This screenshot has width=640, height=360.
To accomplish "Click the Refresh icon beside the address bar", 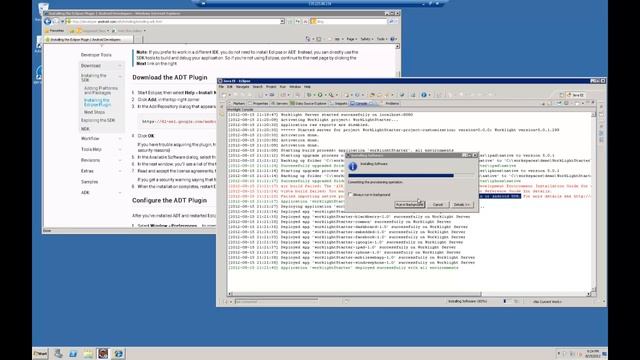I will point(298,21).
